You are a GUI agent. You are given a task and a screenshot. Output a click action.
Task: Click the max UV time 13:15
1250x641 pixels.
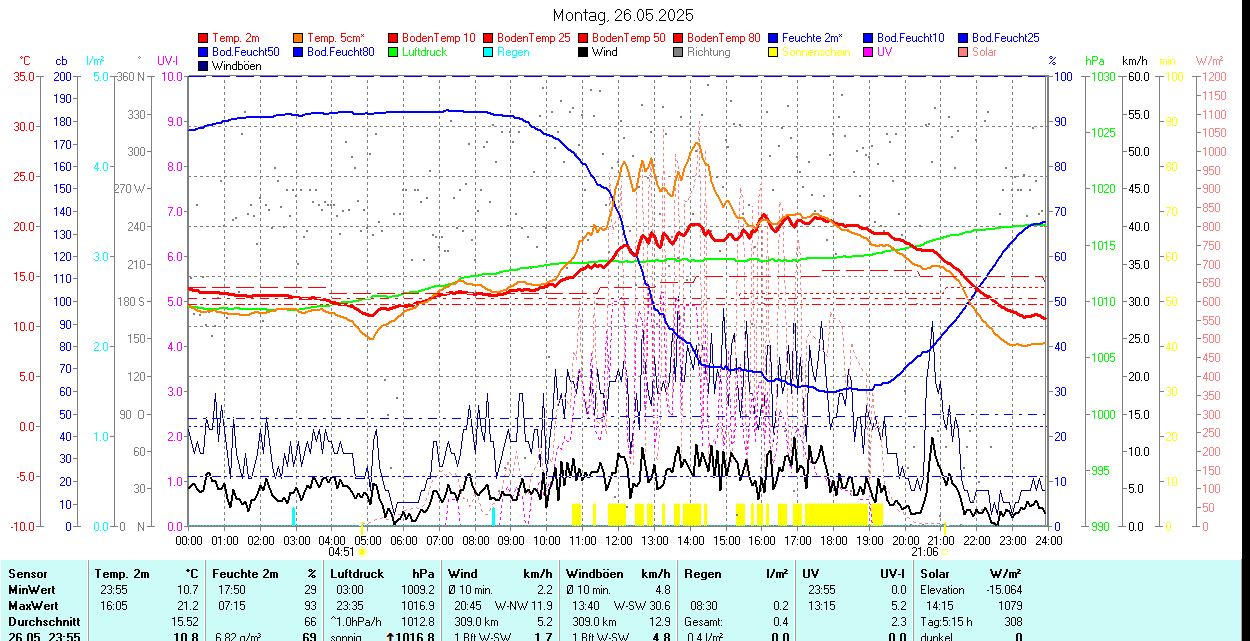[822, 606]
